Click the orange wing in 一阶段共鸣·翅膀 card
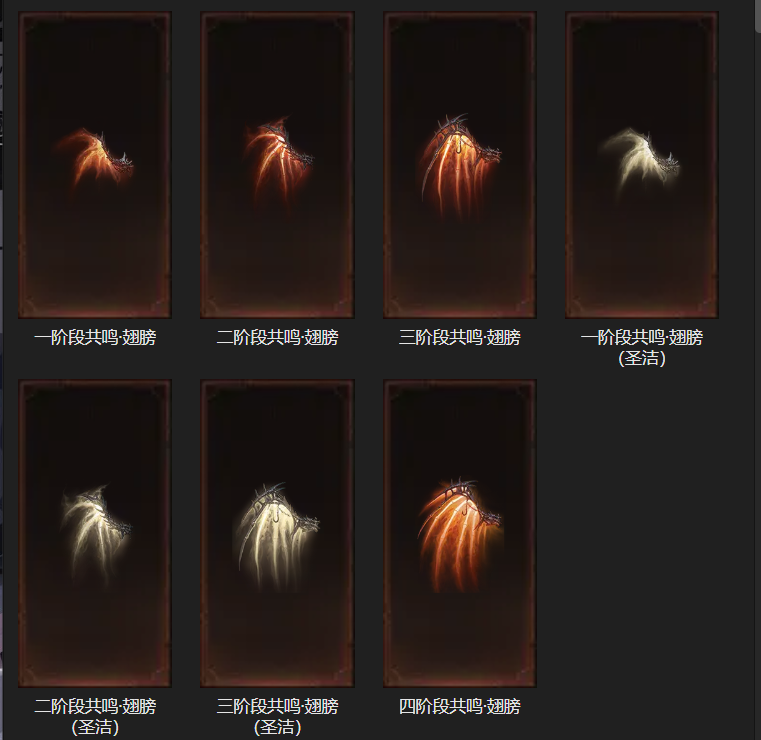 click(x=94, y=158)
